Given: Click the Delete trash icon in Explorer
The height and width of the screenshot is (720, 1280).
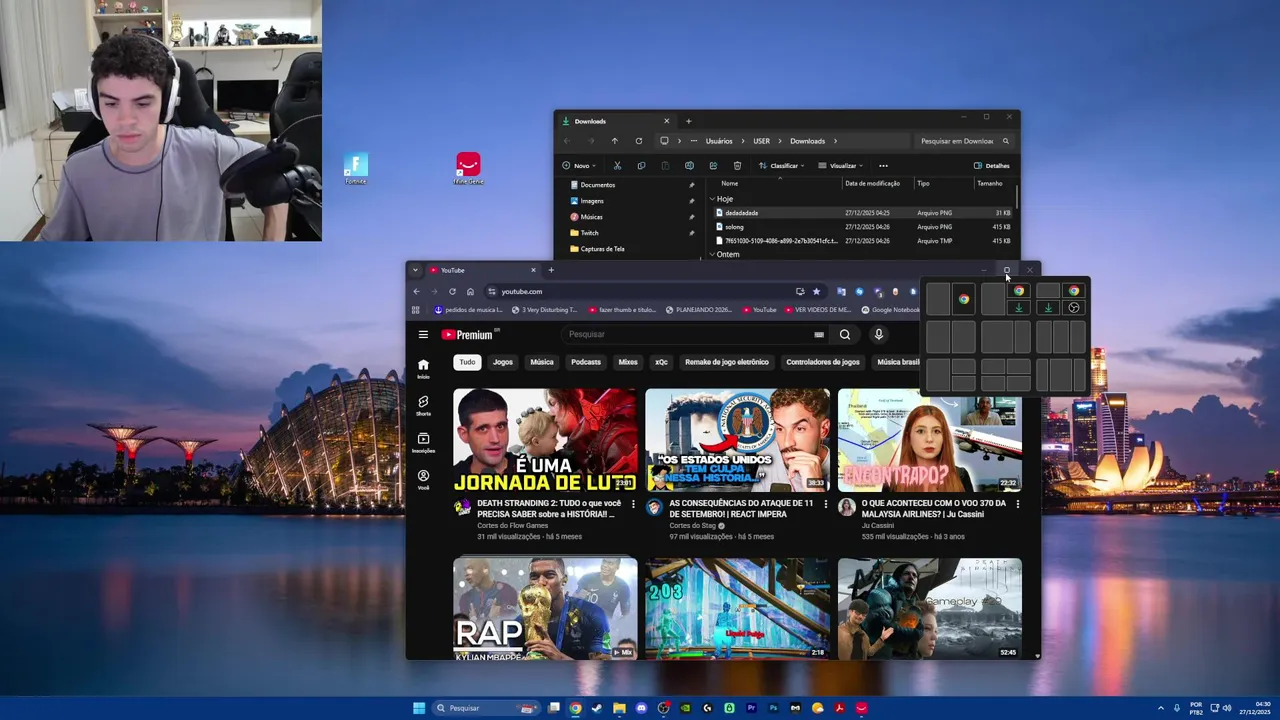Looking at the screenshot, I should [737, 166].
